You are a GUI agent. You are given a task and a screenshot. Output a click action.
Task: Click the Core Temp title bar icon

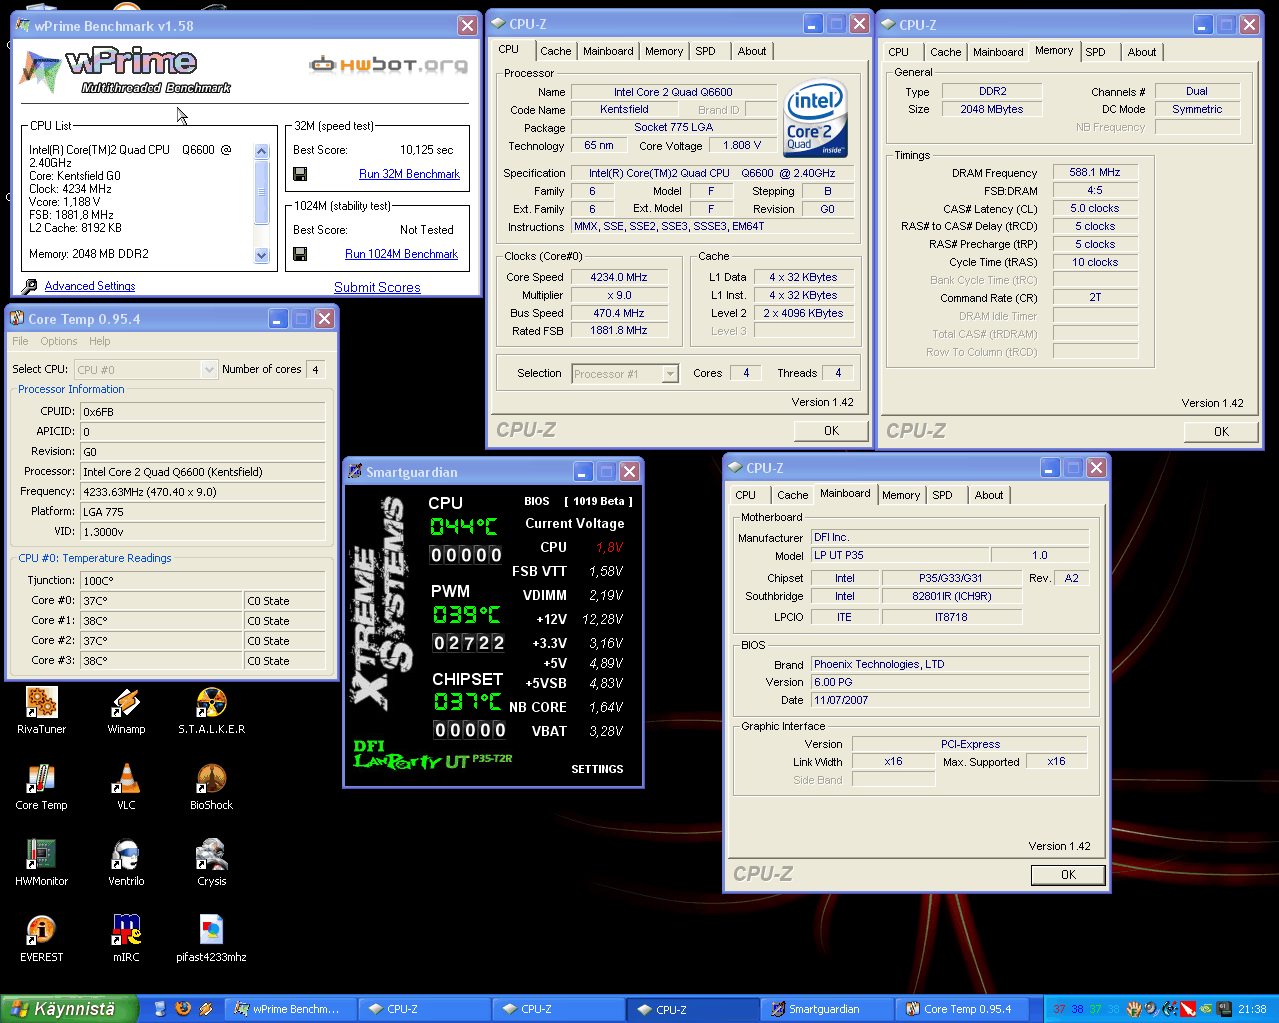17,319
